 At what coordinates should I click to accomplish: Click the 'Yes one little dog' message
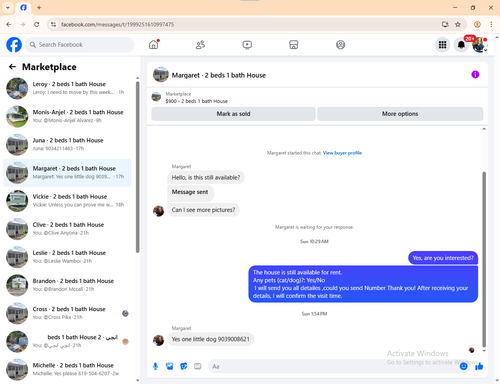pos(211,339)
